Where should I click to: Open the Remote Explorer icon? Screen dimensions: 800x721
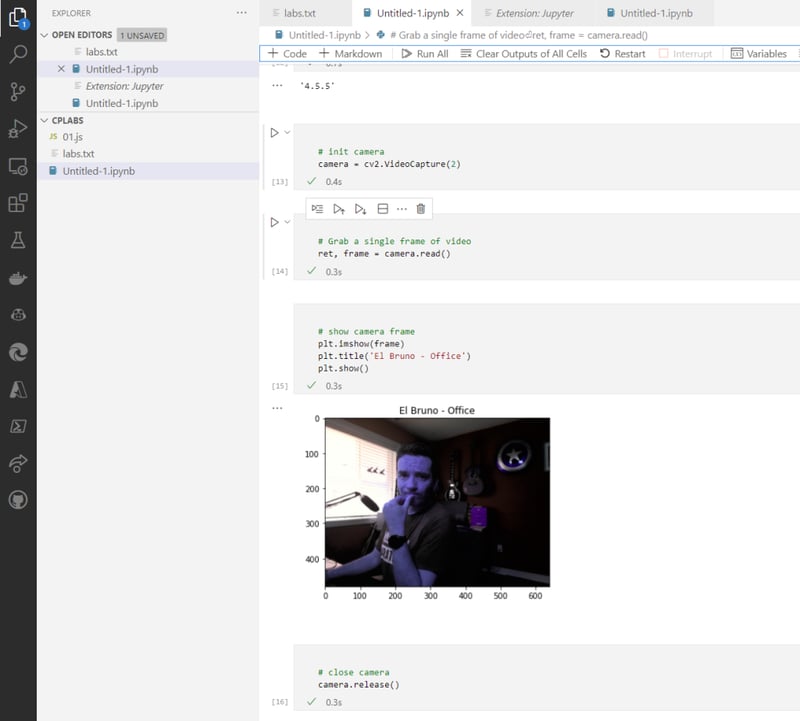click(18, 166)
